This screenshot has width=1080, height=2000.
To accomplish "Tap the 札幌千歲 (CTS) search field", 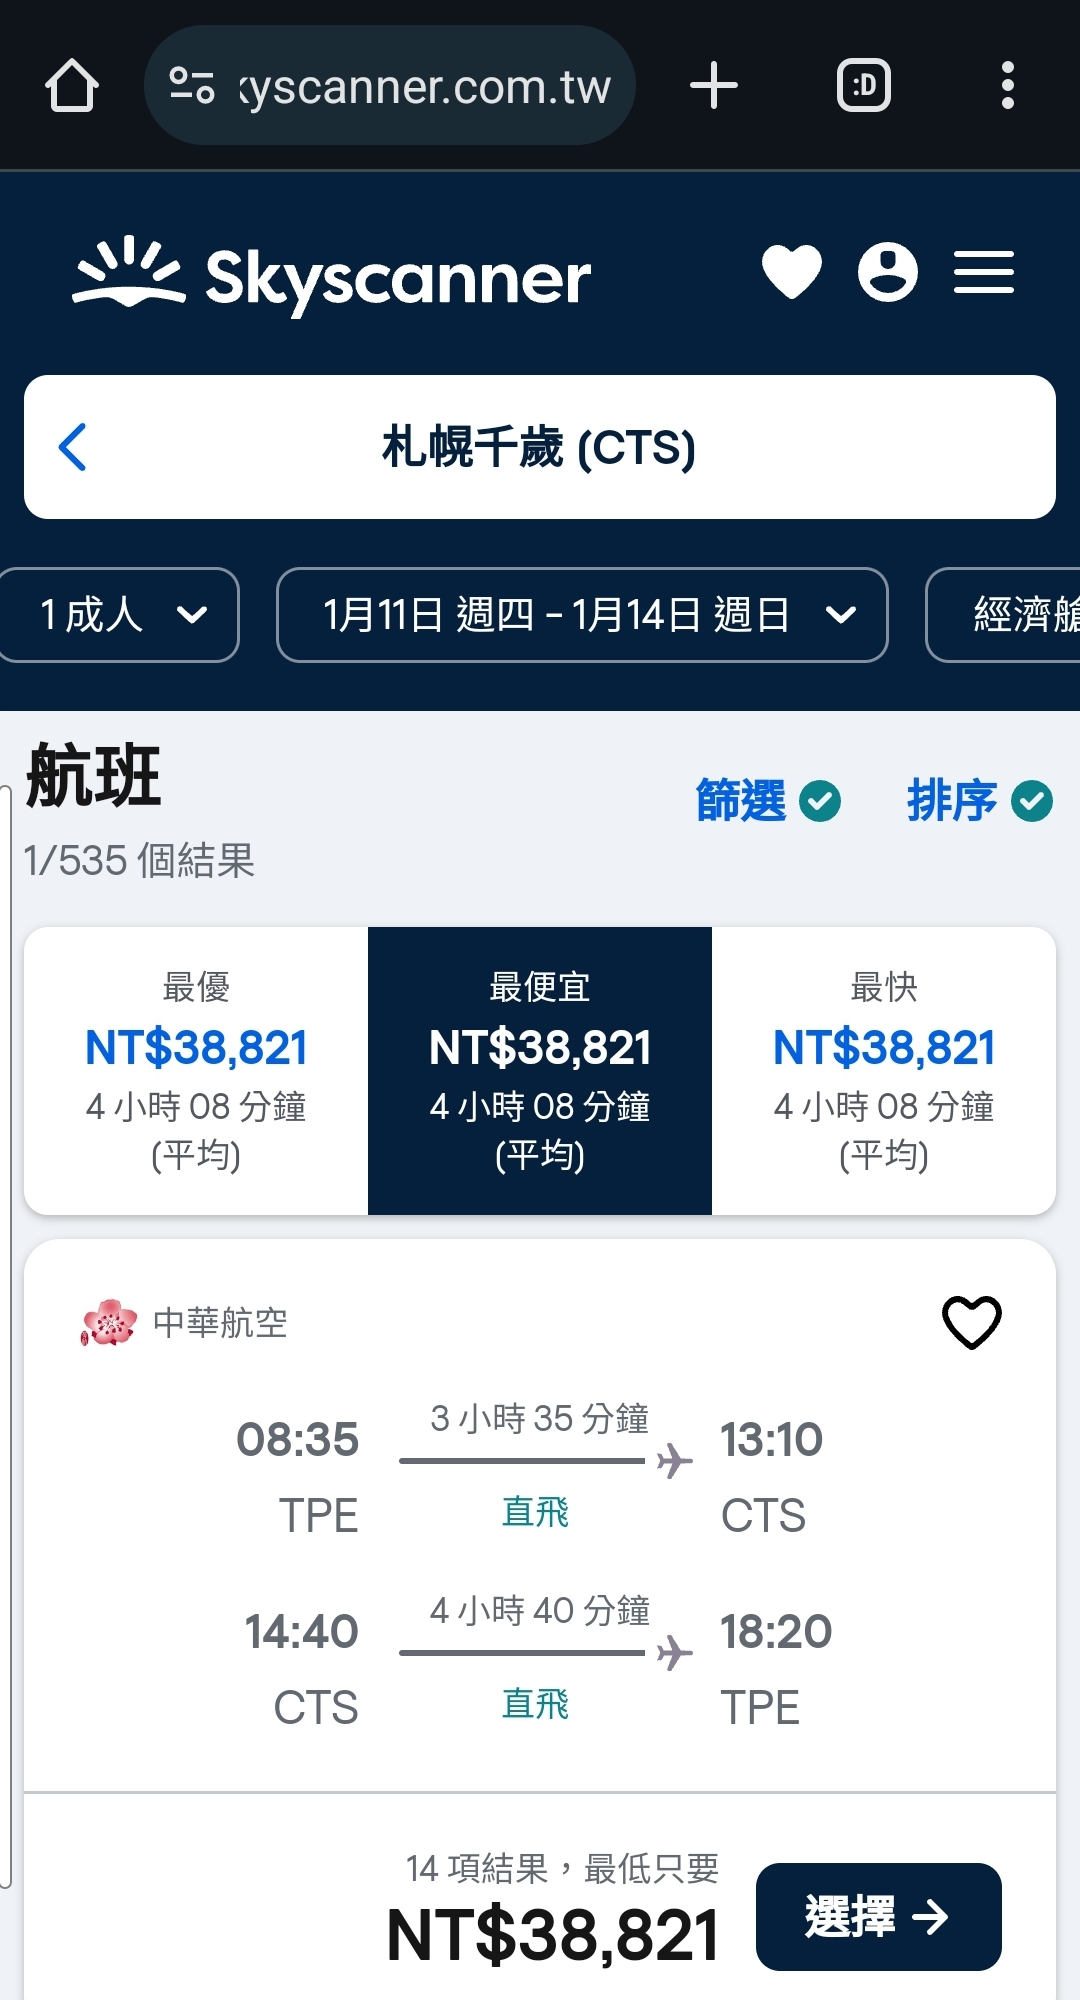I will coord(540,447).
